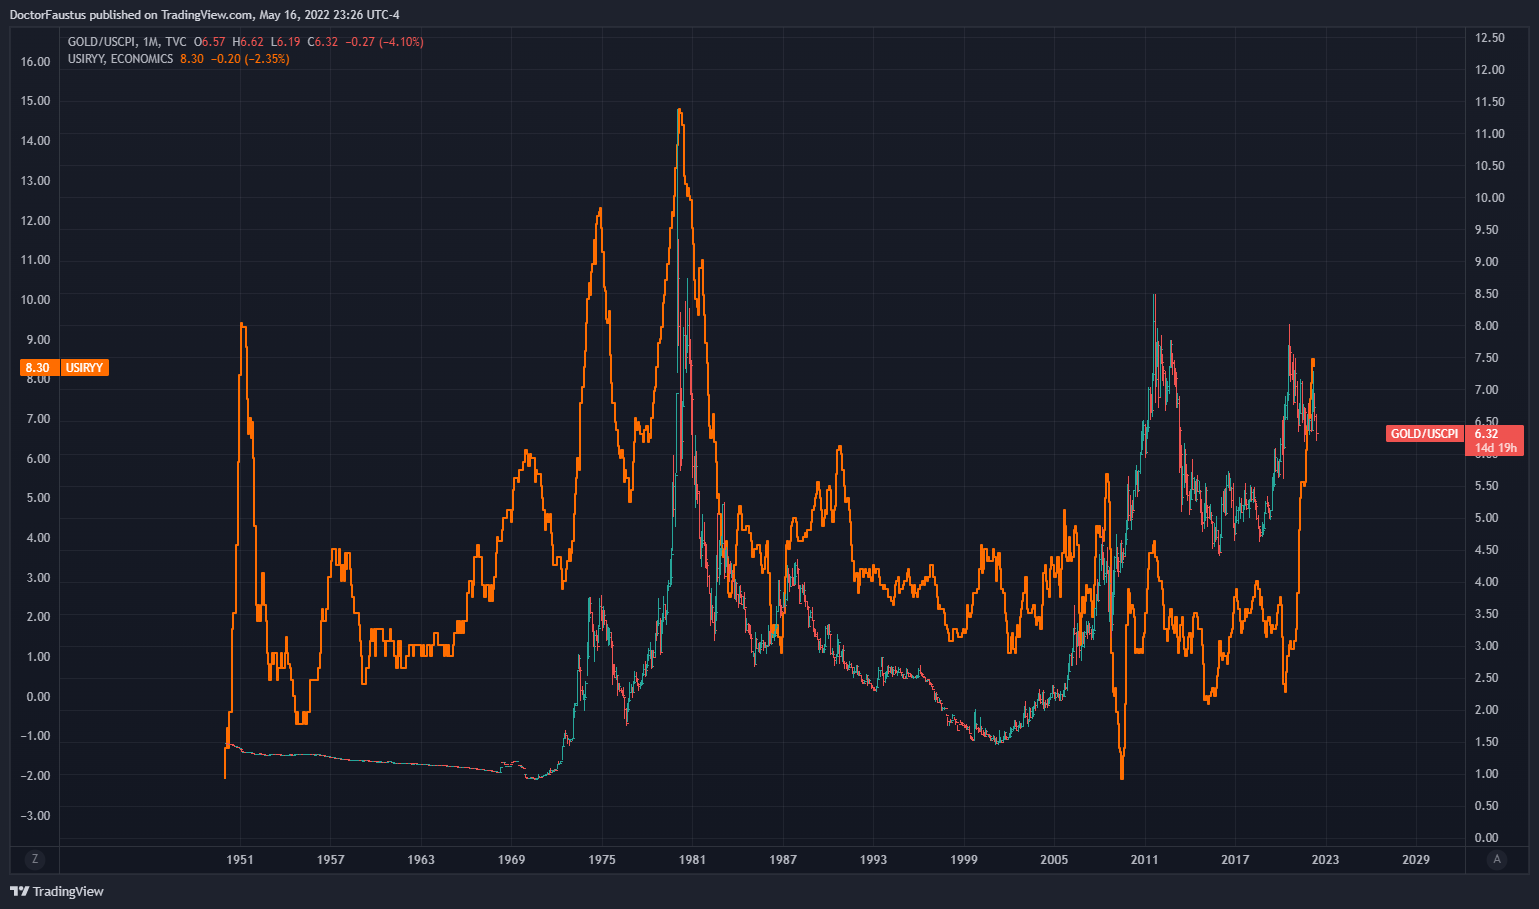
Task: Click 3.50 on the right price scale
Action: [1487, 614]
